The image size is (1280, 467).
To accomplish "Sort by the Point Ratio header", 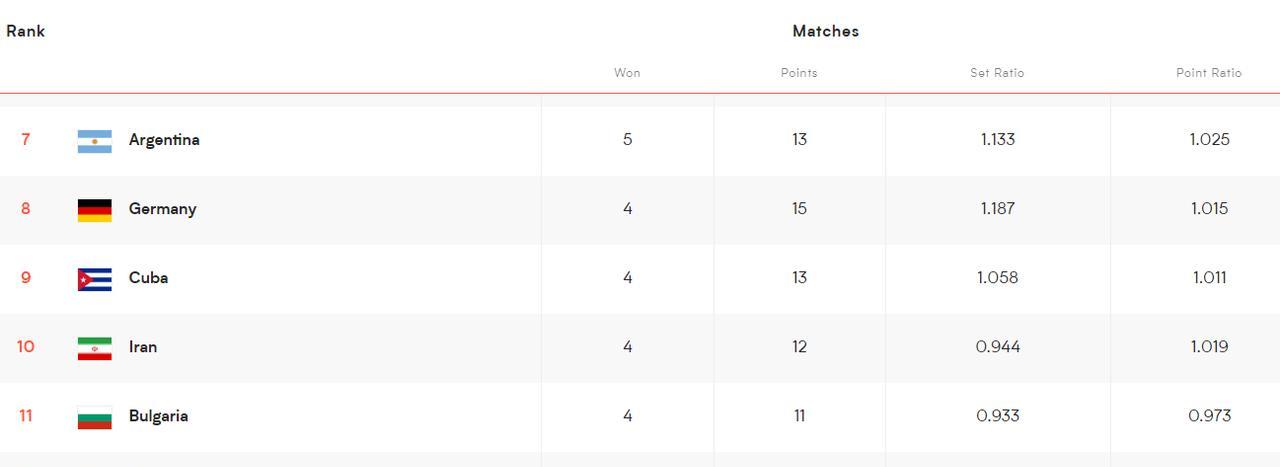I will pyautogui.click(x=1209, y=73).
